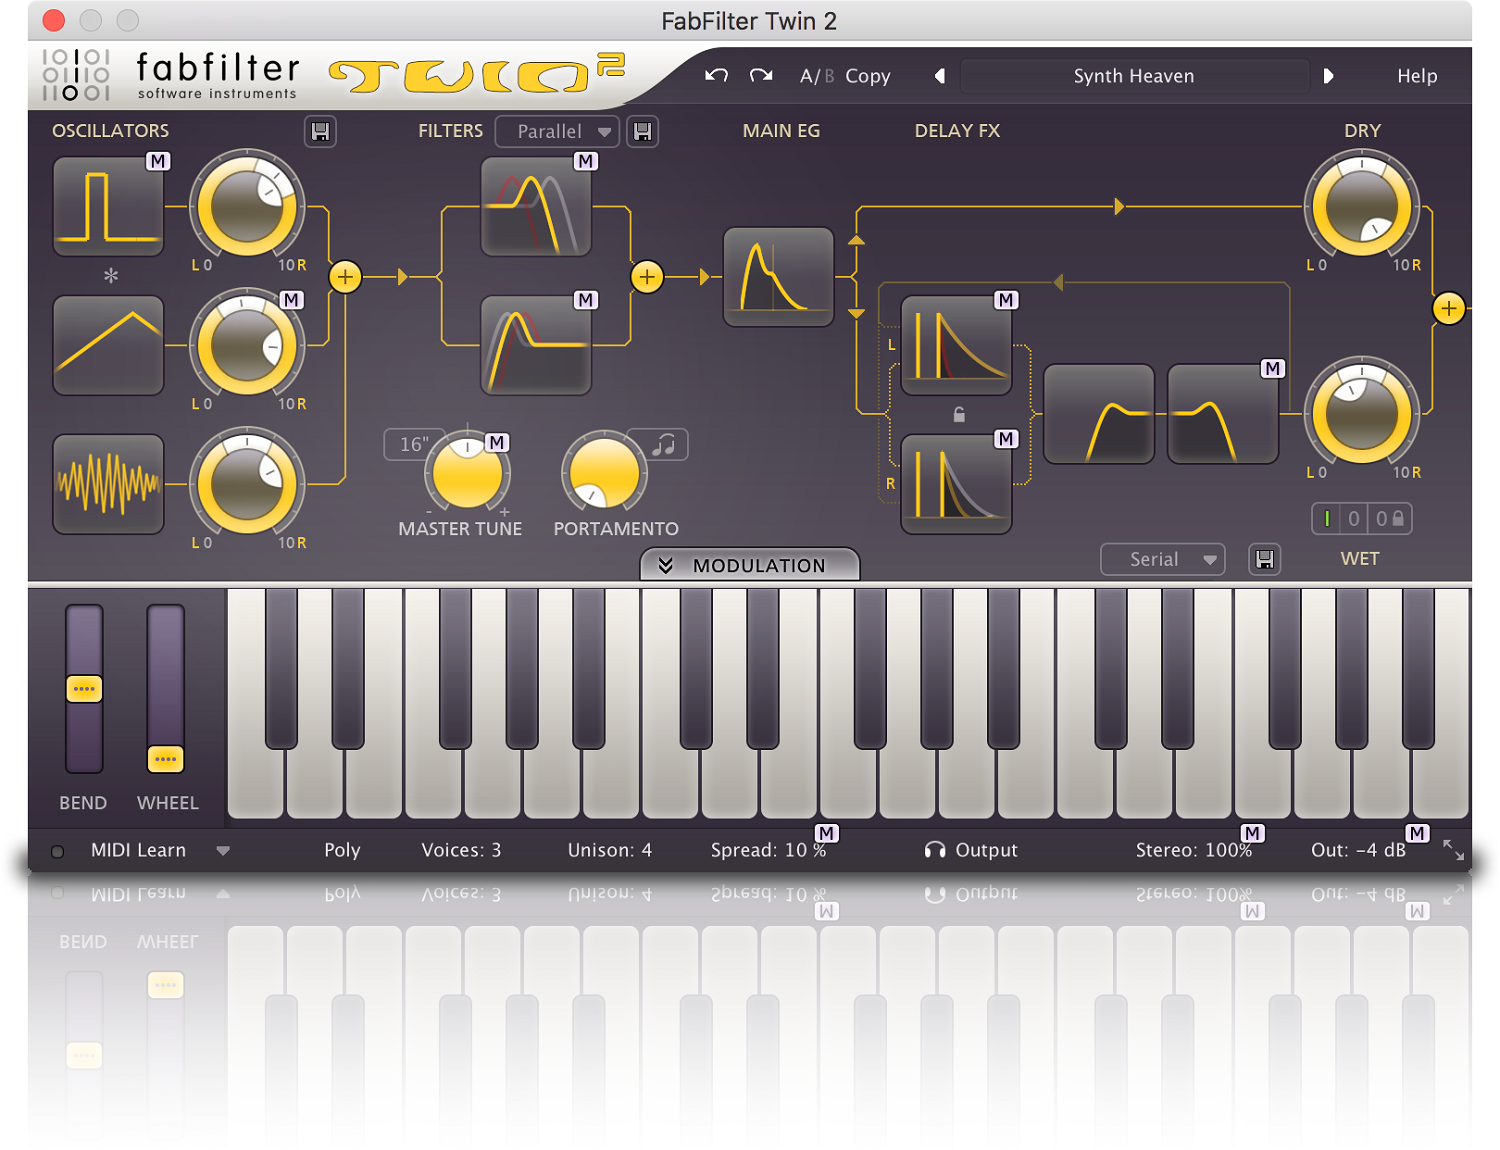Open the second delay filter with M badge

[1223, 414]
